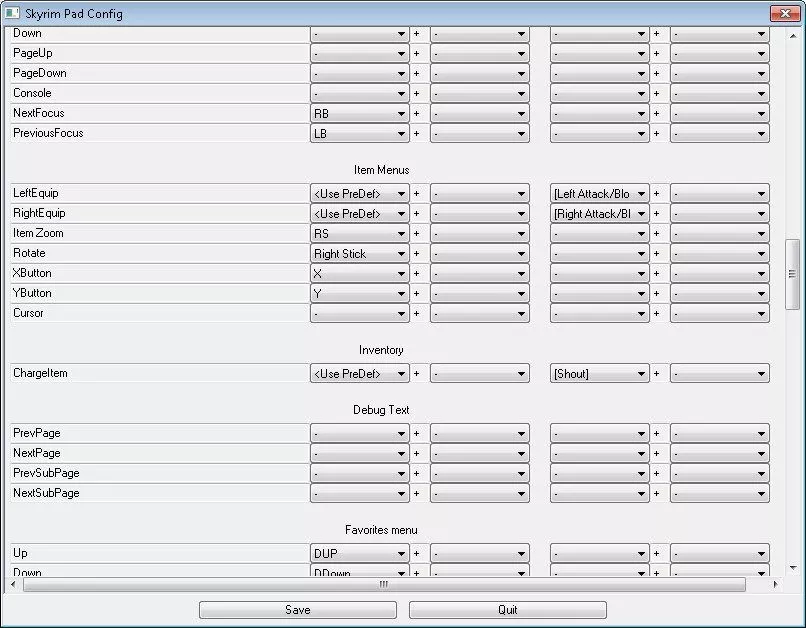Click the NextFocus label
This screenshot has width=806, height=628.
(x=39, y=113)
